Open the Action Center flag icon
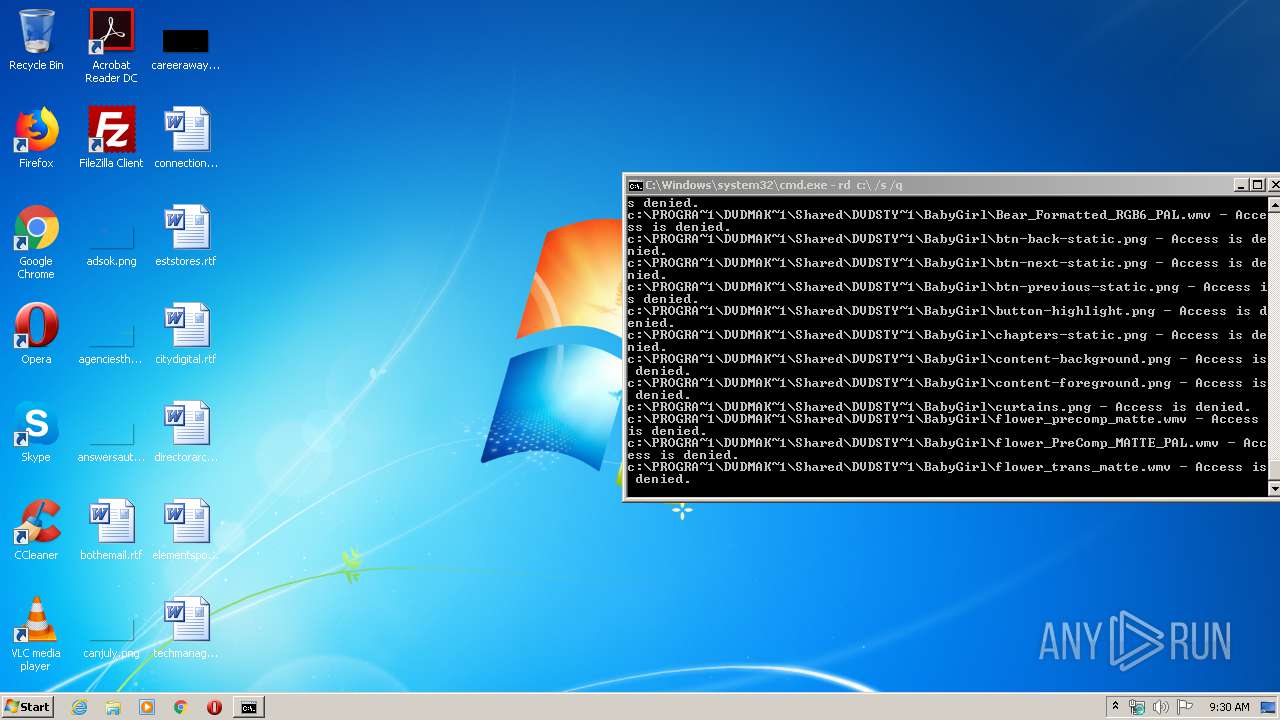 1185,707
